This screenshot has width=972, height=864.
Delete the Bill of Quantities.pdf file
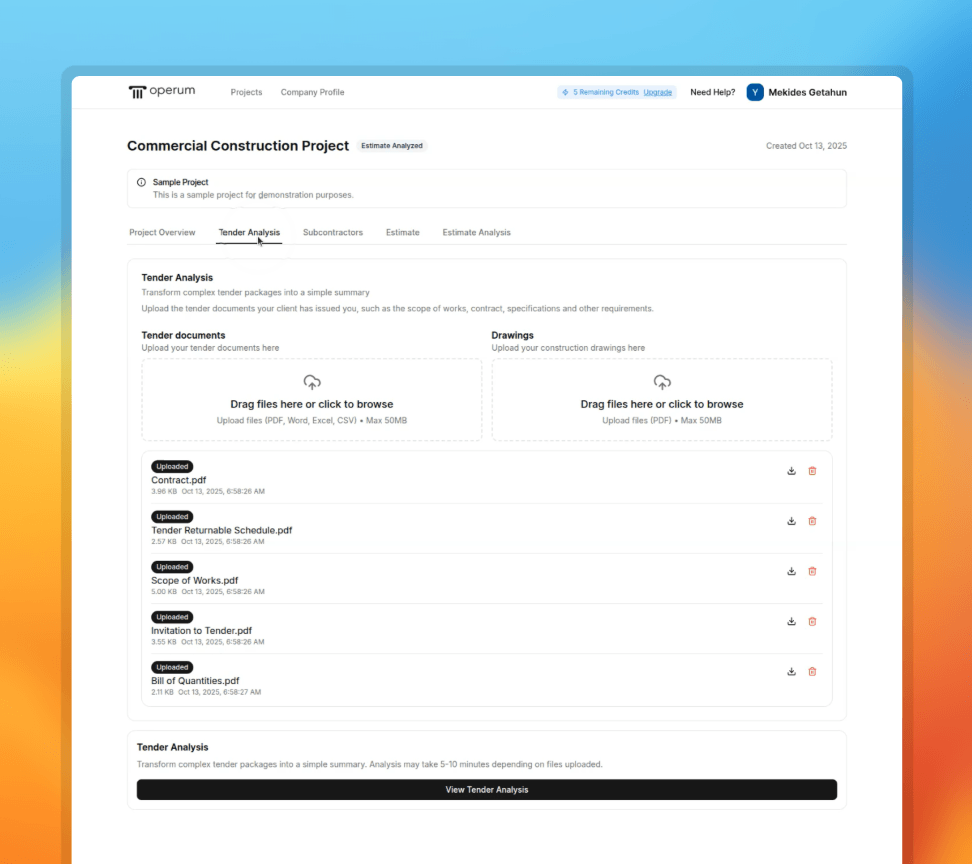pos(812,671)
